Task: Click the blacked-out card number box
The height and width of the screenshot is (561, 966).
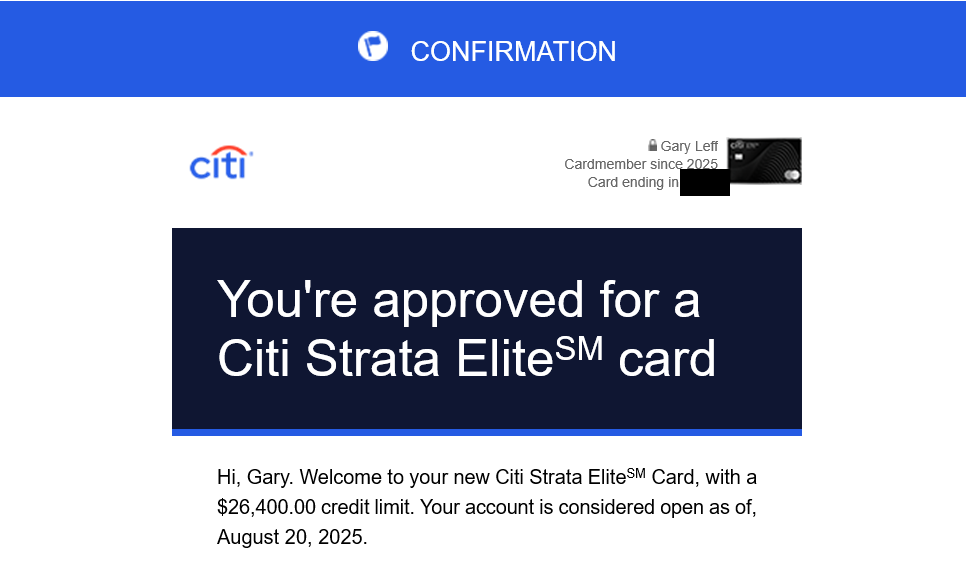Action: 705,182
